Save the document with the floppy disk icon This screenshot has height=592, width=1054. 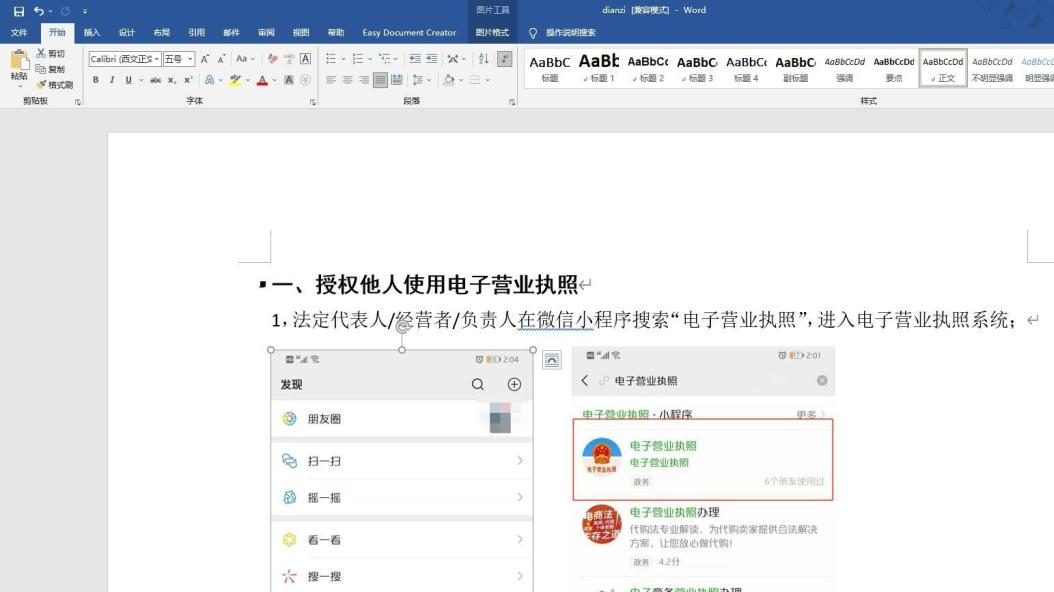coord(19,11)
